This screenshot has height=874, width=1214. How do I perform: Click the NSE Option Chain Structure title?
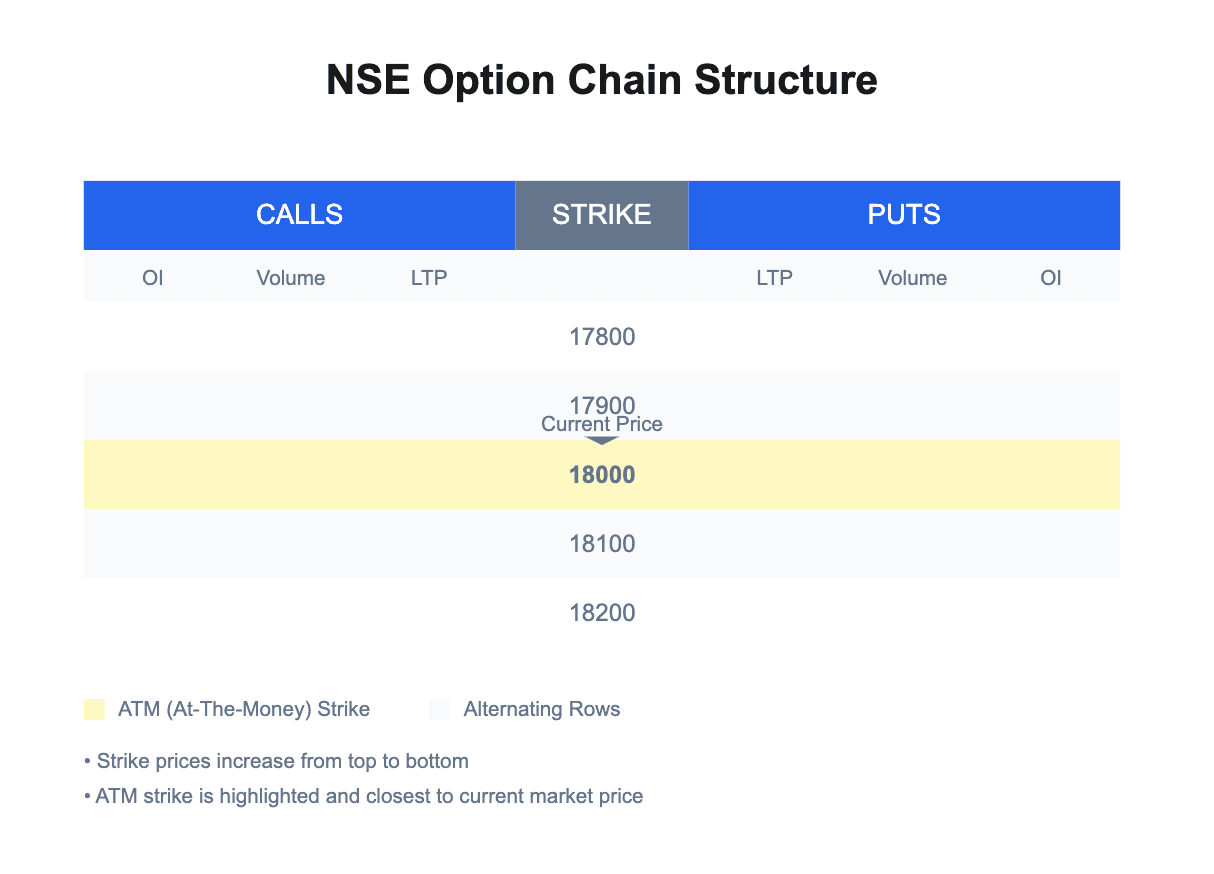tap(602, 80)
